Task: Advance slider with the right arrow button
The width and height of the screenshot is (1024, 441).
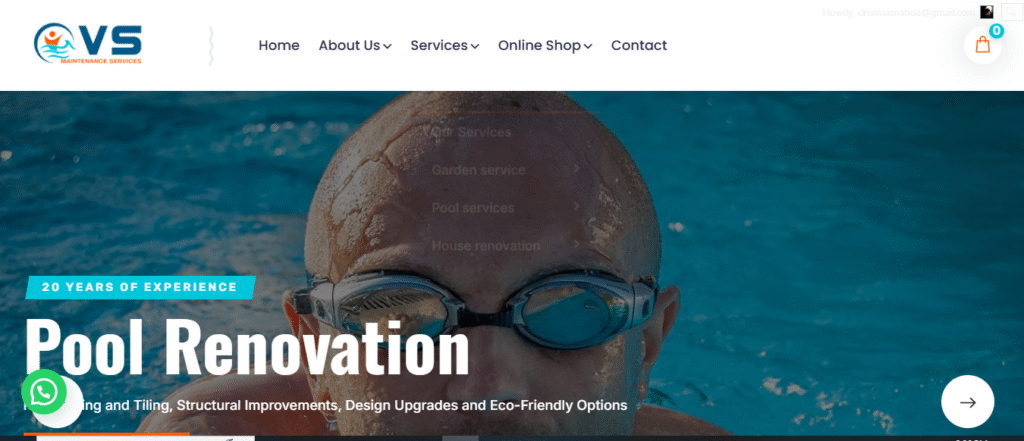Action: 967,402
